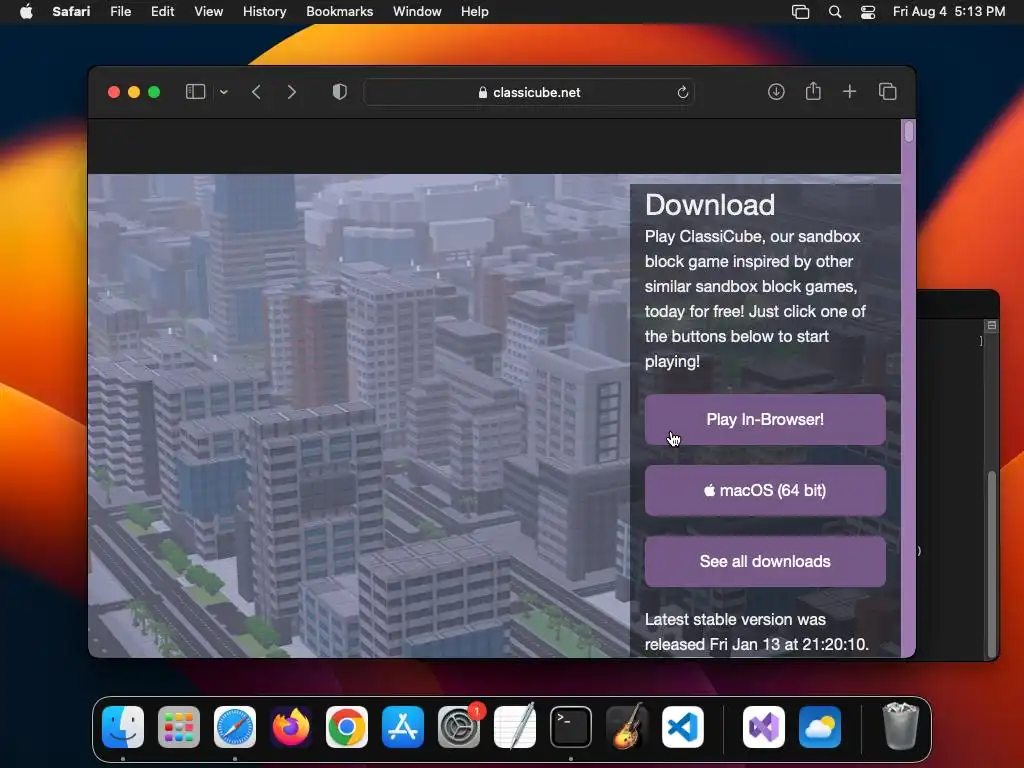Open the Trash in the Dock
Image resolution: width=1024 pixels, height=768 pixels.
tap(901, 727)
